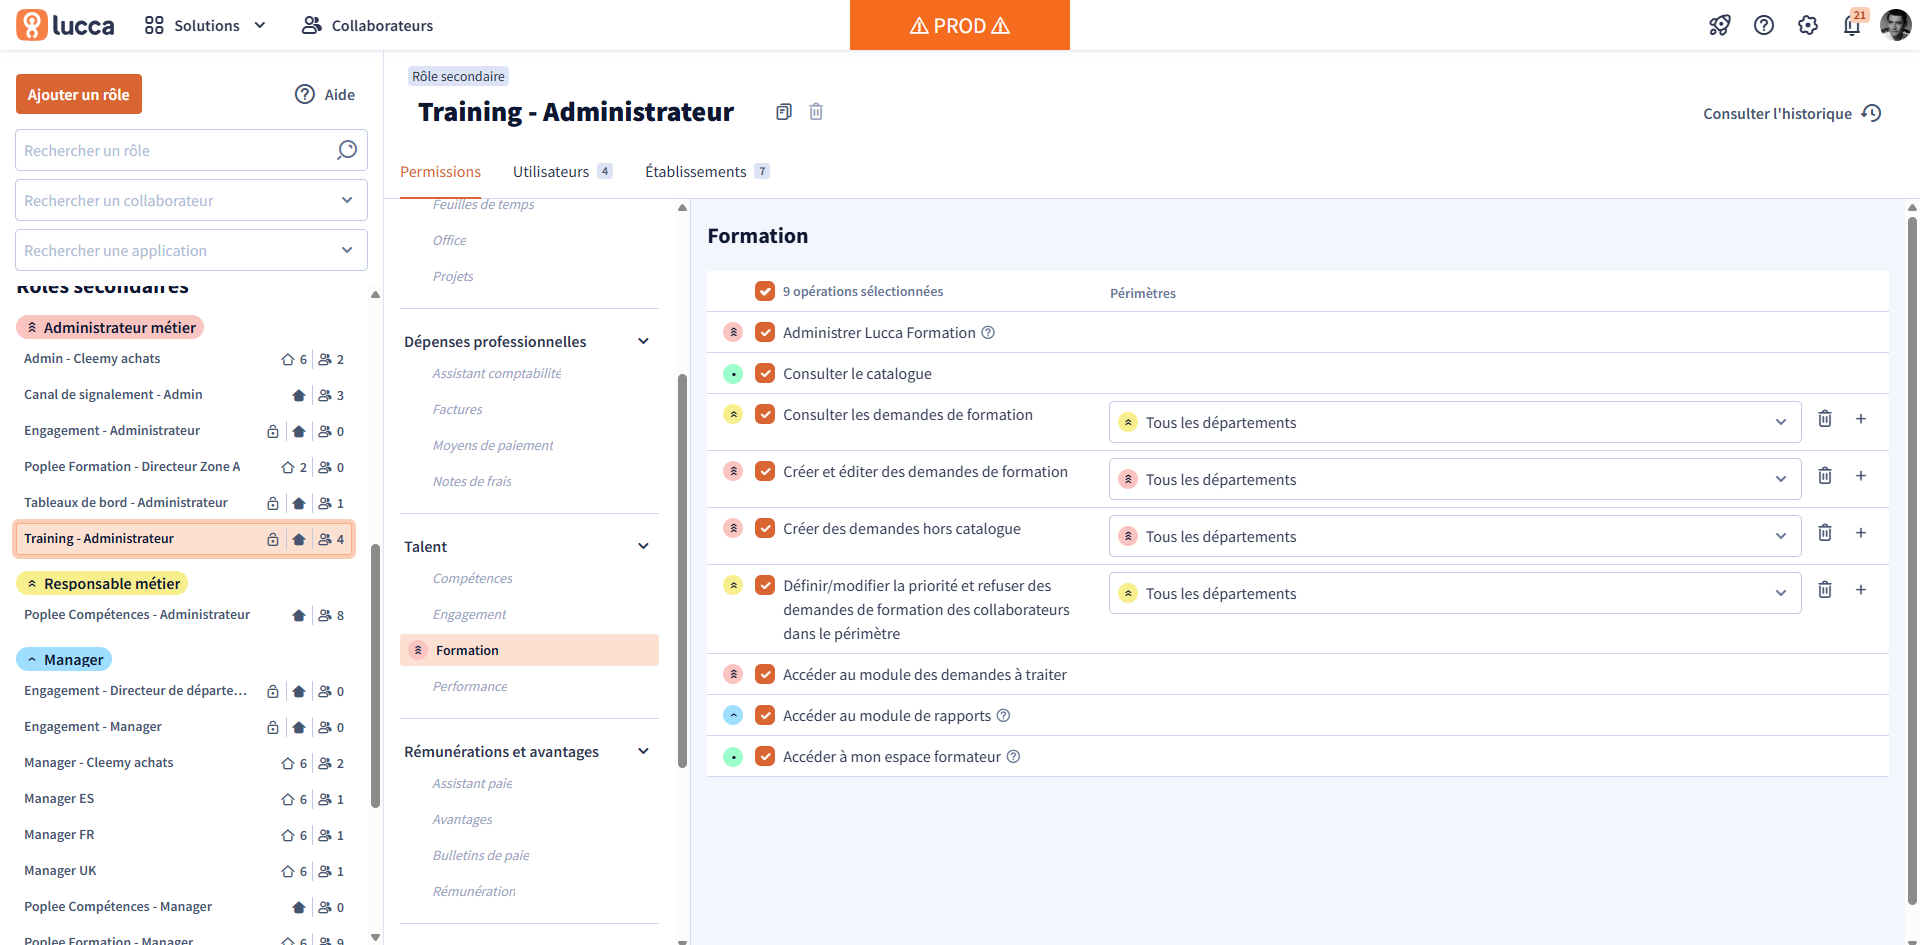The height and width of the screenshot is (945, 1920).
Task: Click the Ajouter un rôle button
Action: pyautogui.click(x=79, y=94)
